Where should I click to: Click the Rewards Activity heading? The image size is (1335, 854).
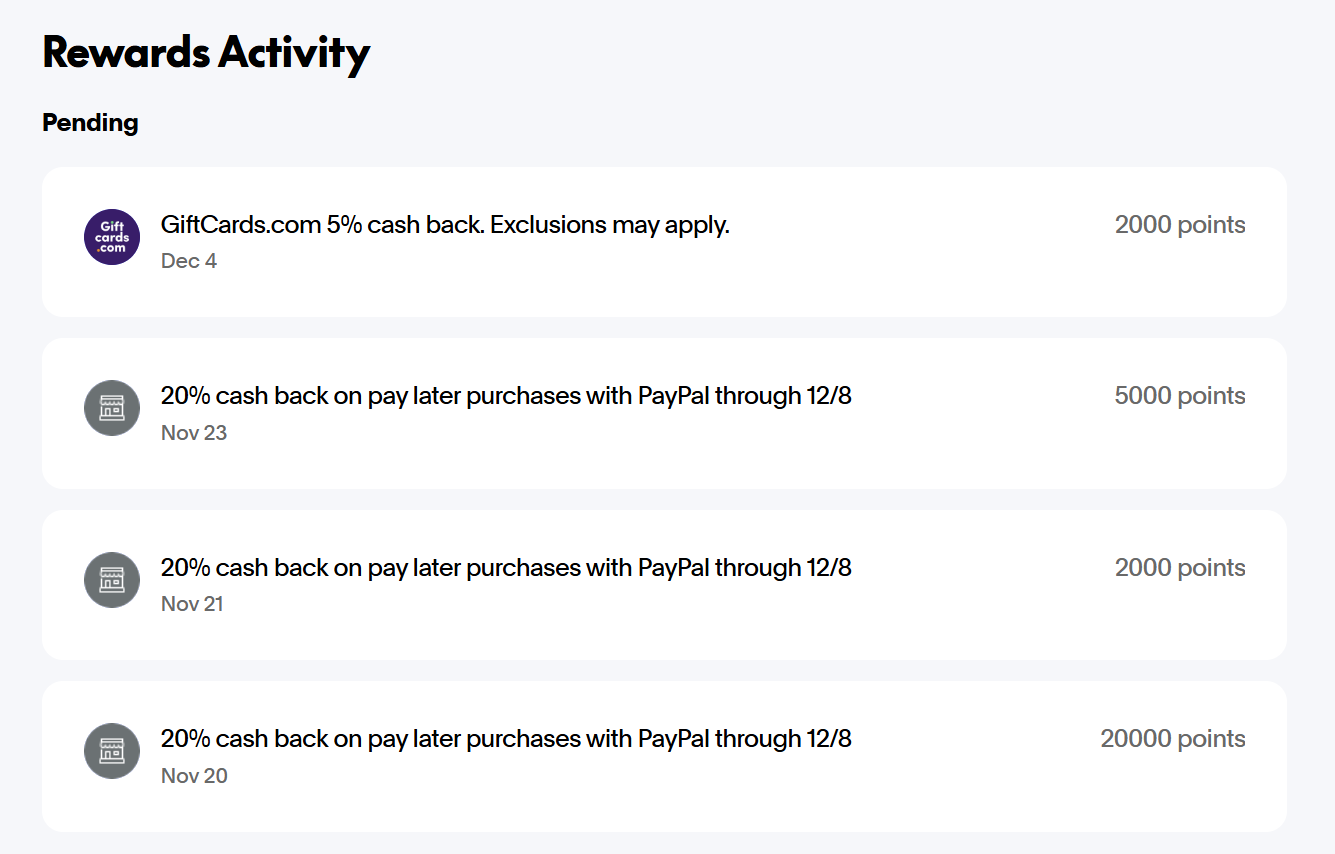[x=206, y=52]
